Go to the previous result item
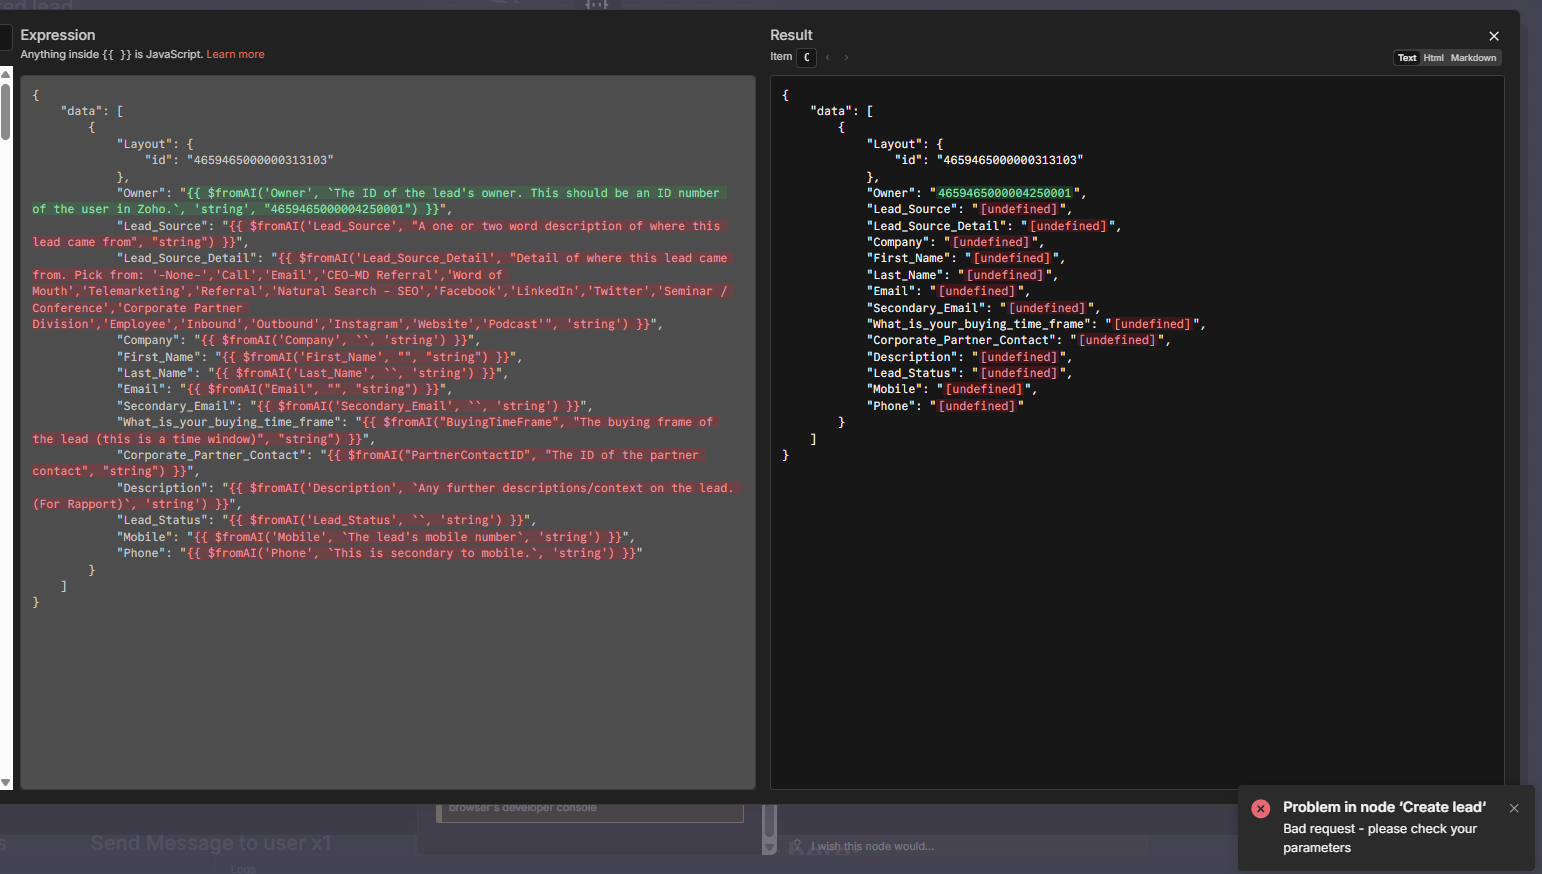The height and width of the screenshot is (874, 1542). [x=828, y=58]
